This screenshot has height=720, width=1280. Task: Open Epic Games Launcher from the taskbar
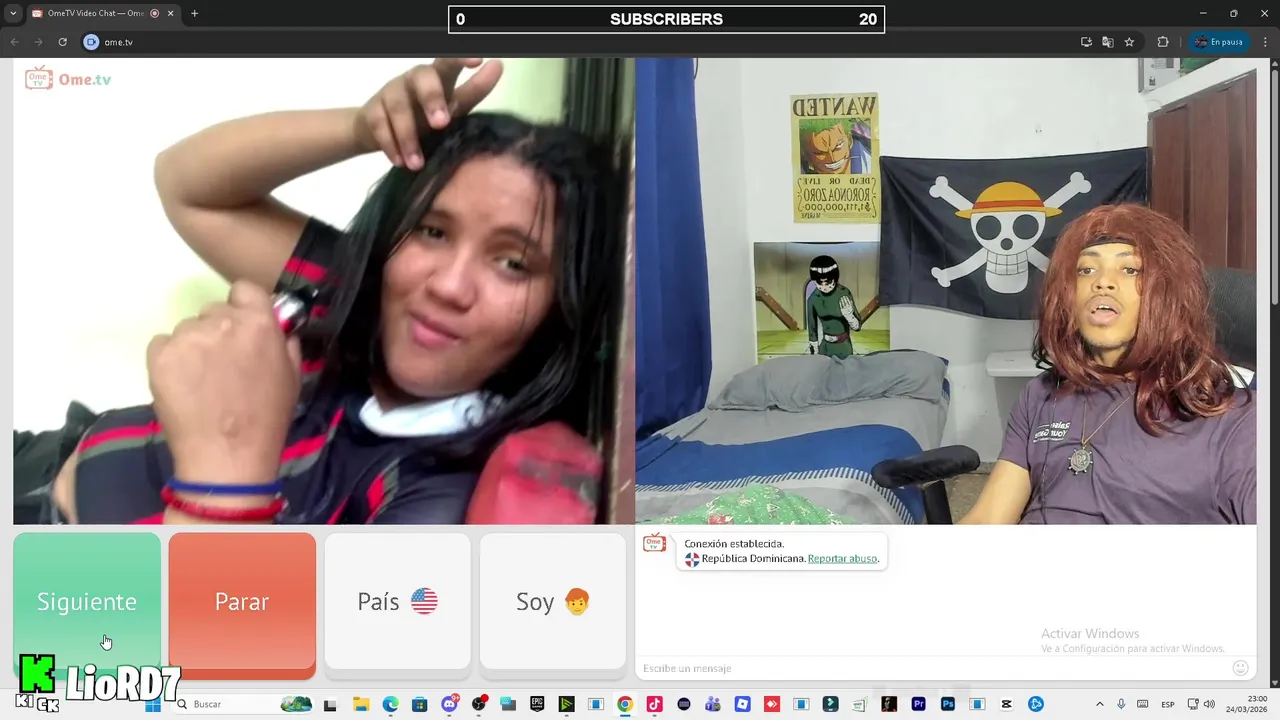click(537, 704)
